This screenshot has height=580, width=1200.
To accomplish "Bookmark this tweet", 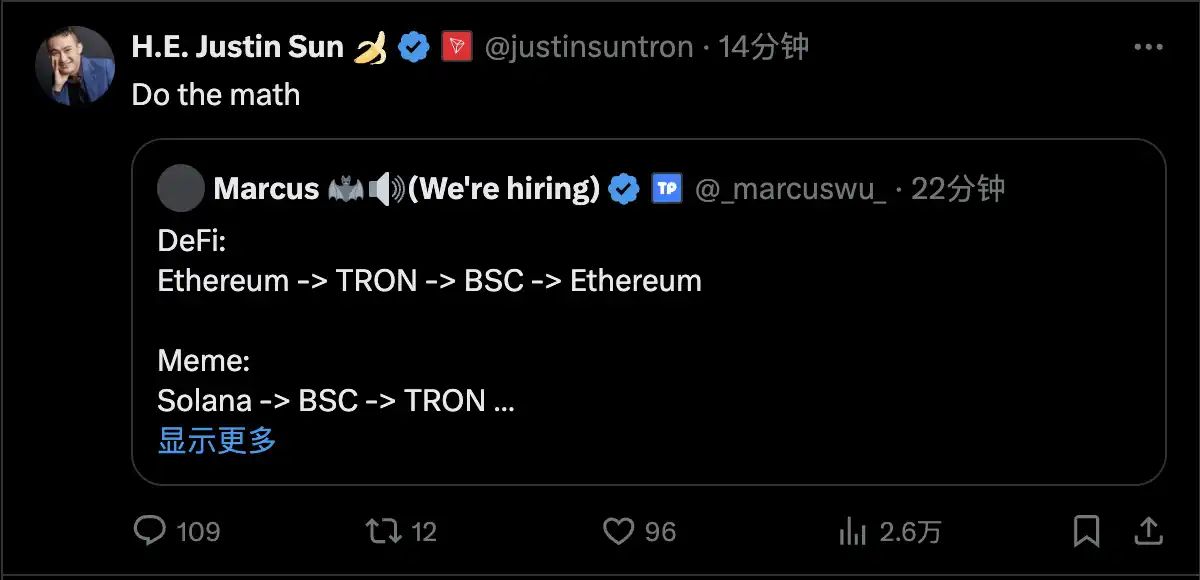I will point(1086,530).
